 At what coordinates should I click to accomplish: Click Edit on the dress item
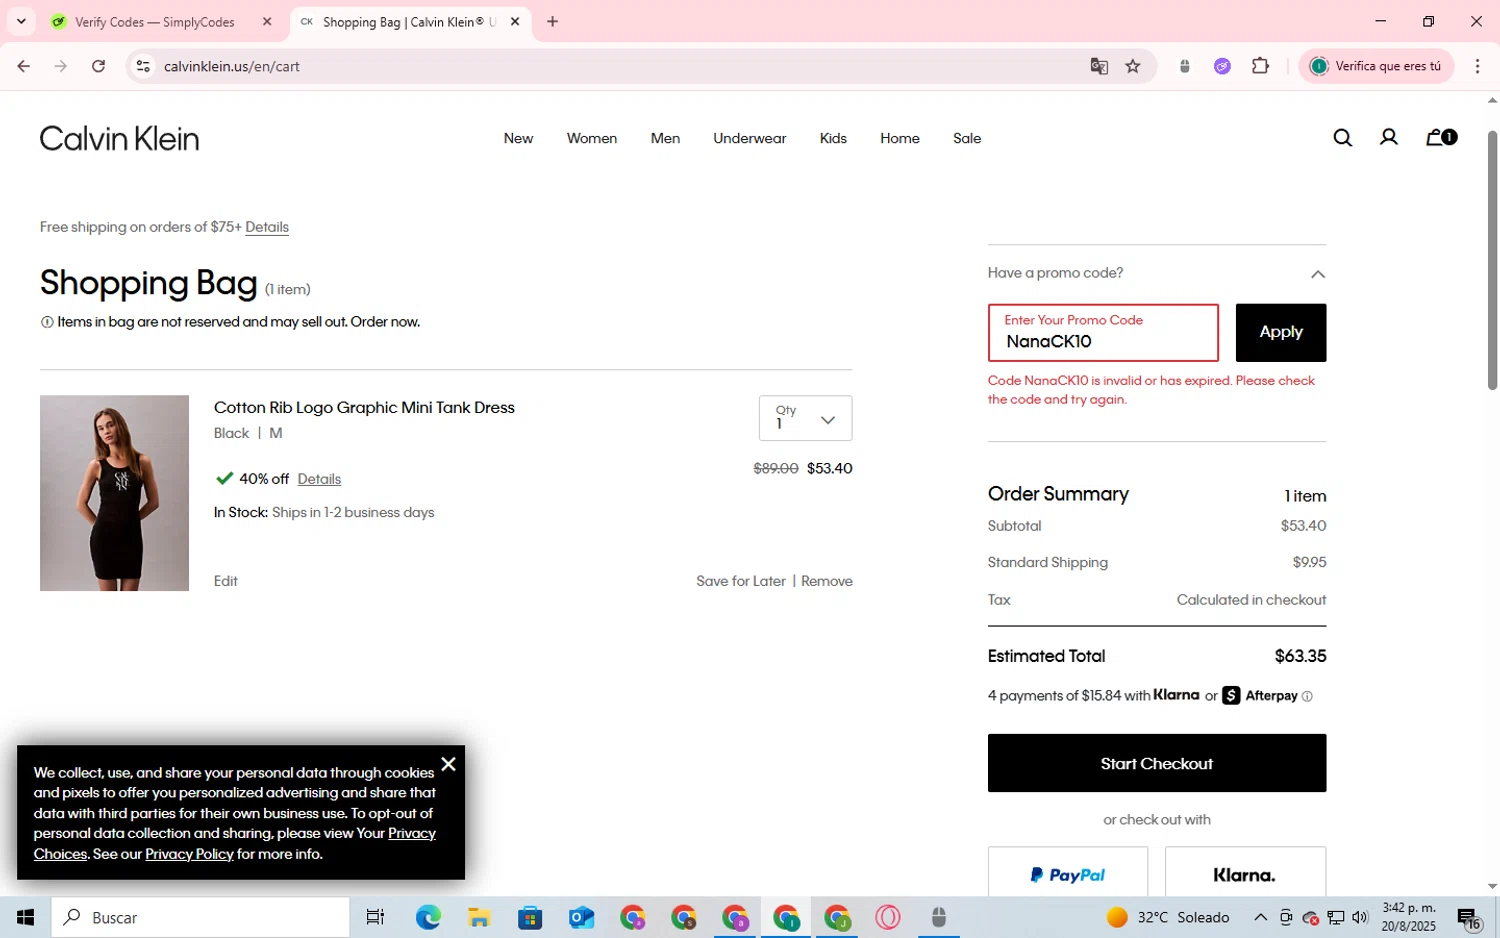[x=225, y=581]
